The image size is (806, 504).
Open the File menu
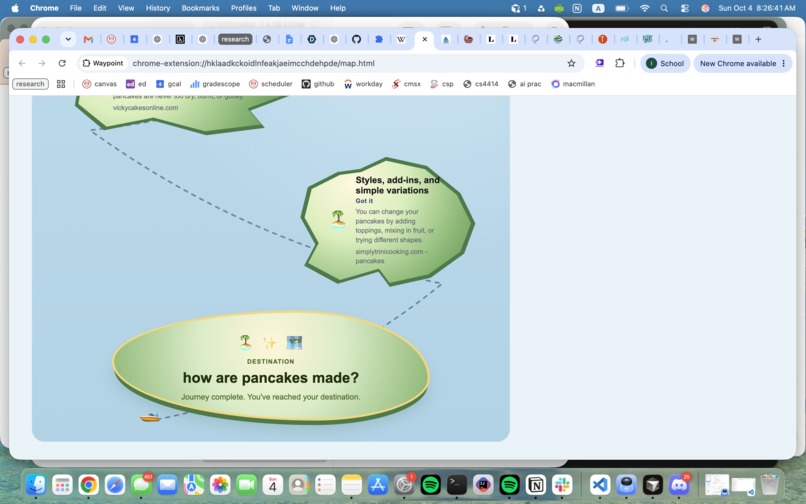click(x=76, y=8)
